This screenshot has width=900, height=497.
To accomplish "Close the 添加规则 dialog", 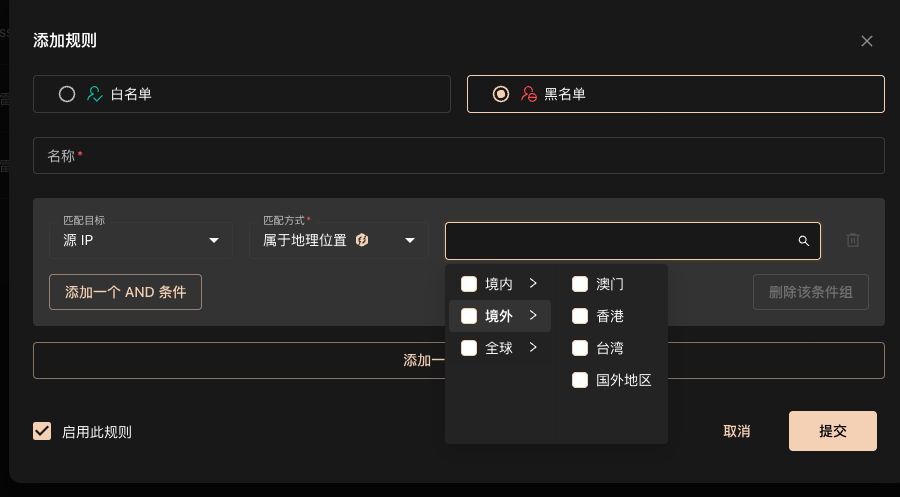I will point(867,41).
